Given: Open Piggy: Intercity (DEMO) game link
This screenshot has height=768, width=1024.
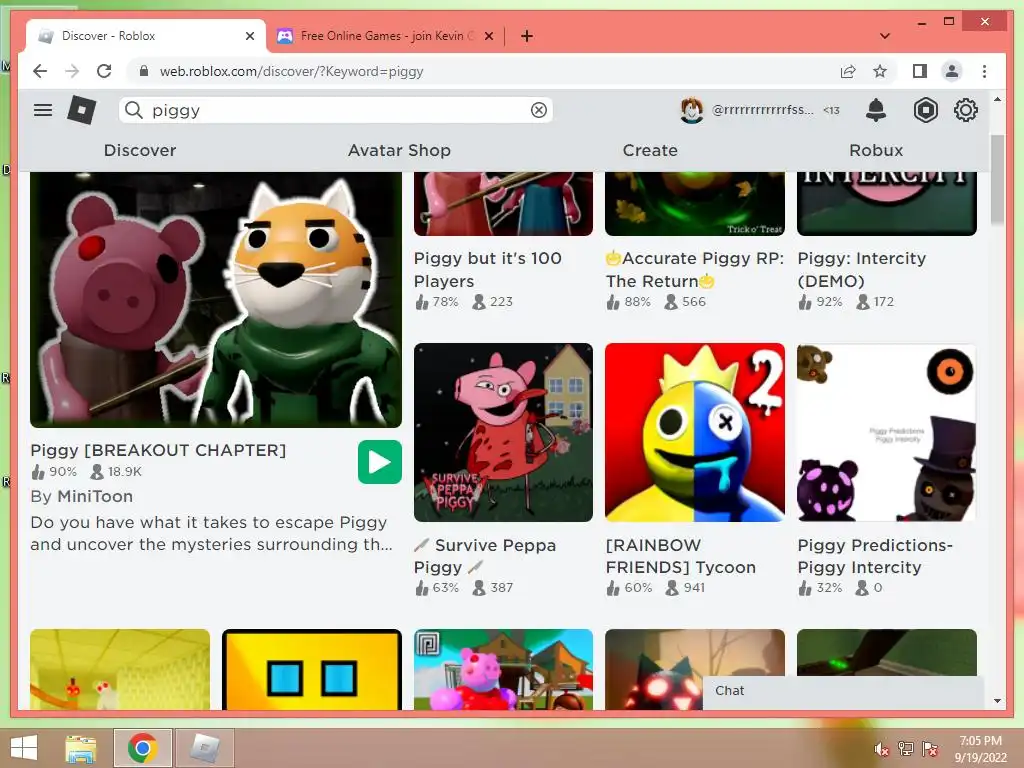Looking at the screenshot, I should click(x=861, y=269).
